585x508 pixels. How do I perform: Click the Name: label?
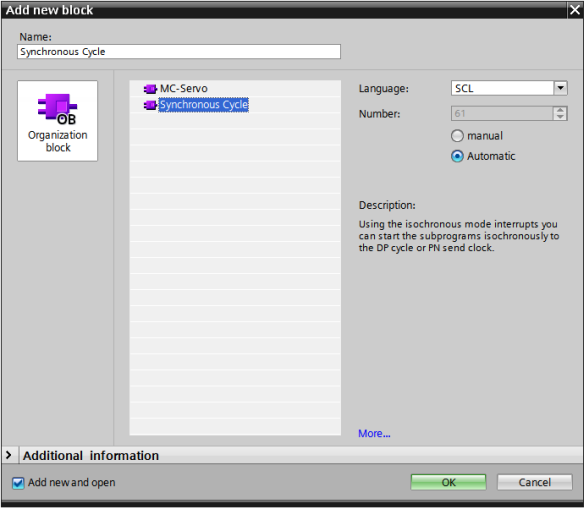(35, 37)
